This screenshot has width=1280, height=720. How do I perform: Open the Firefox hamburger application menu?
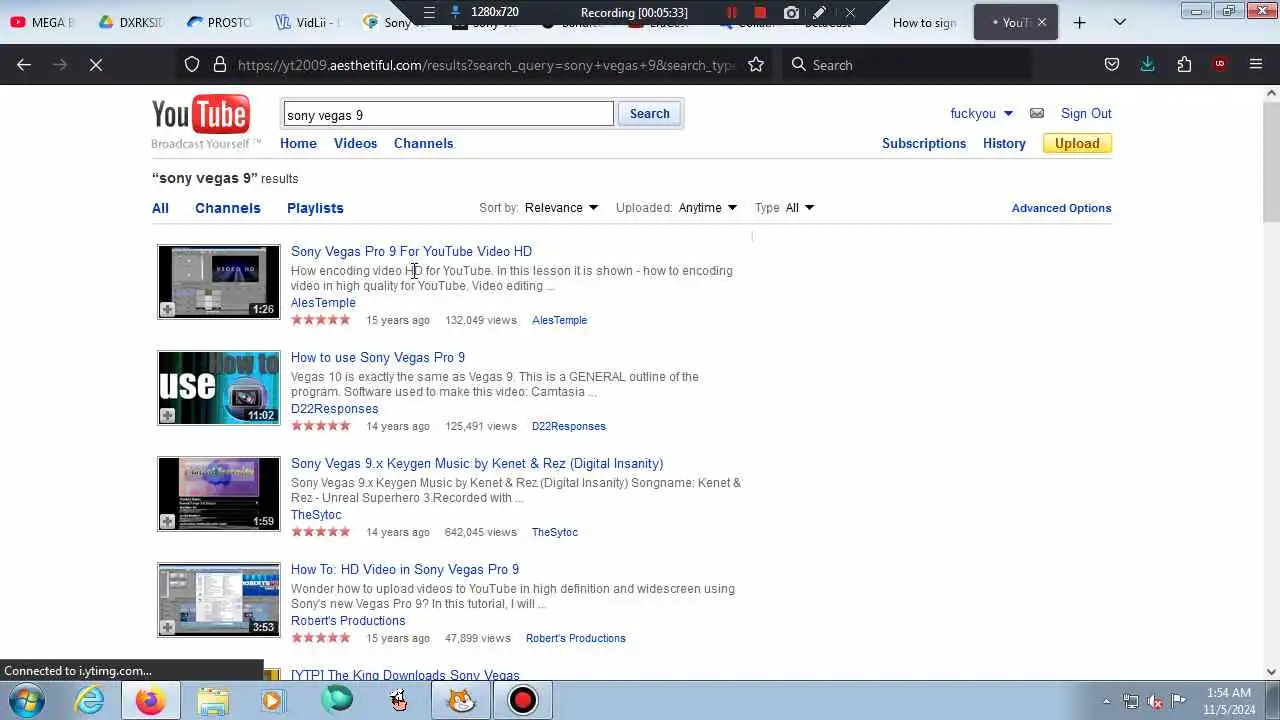[1256, 64]
